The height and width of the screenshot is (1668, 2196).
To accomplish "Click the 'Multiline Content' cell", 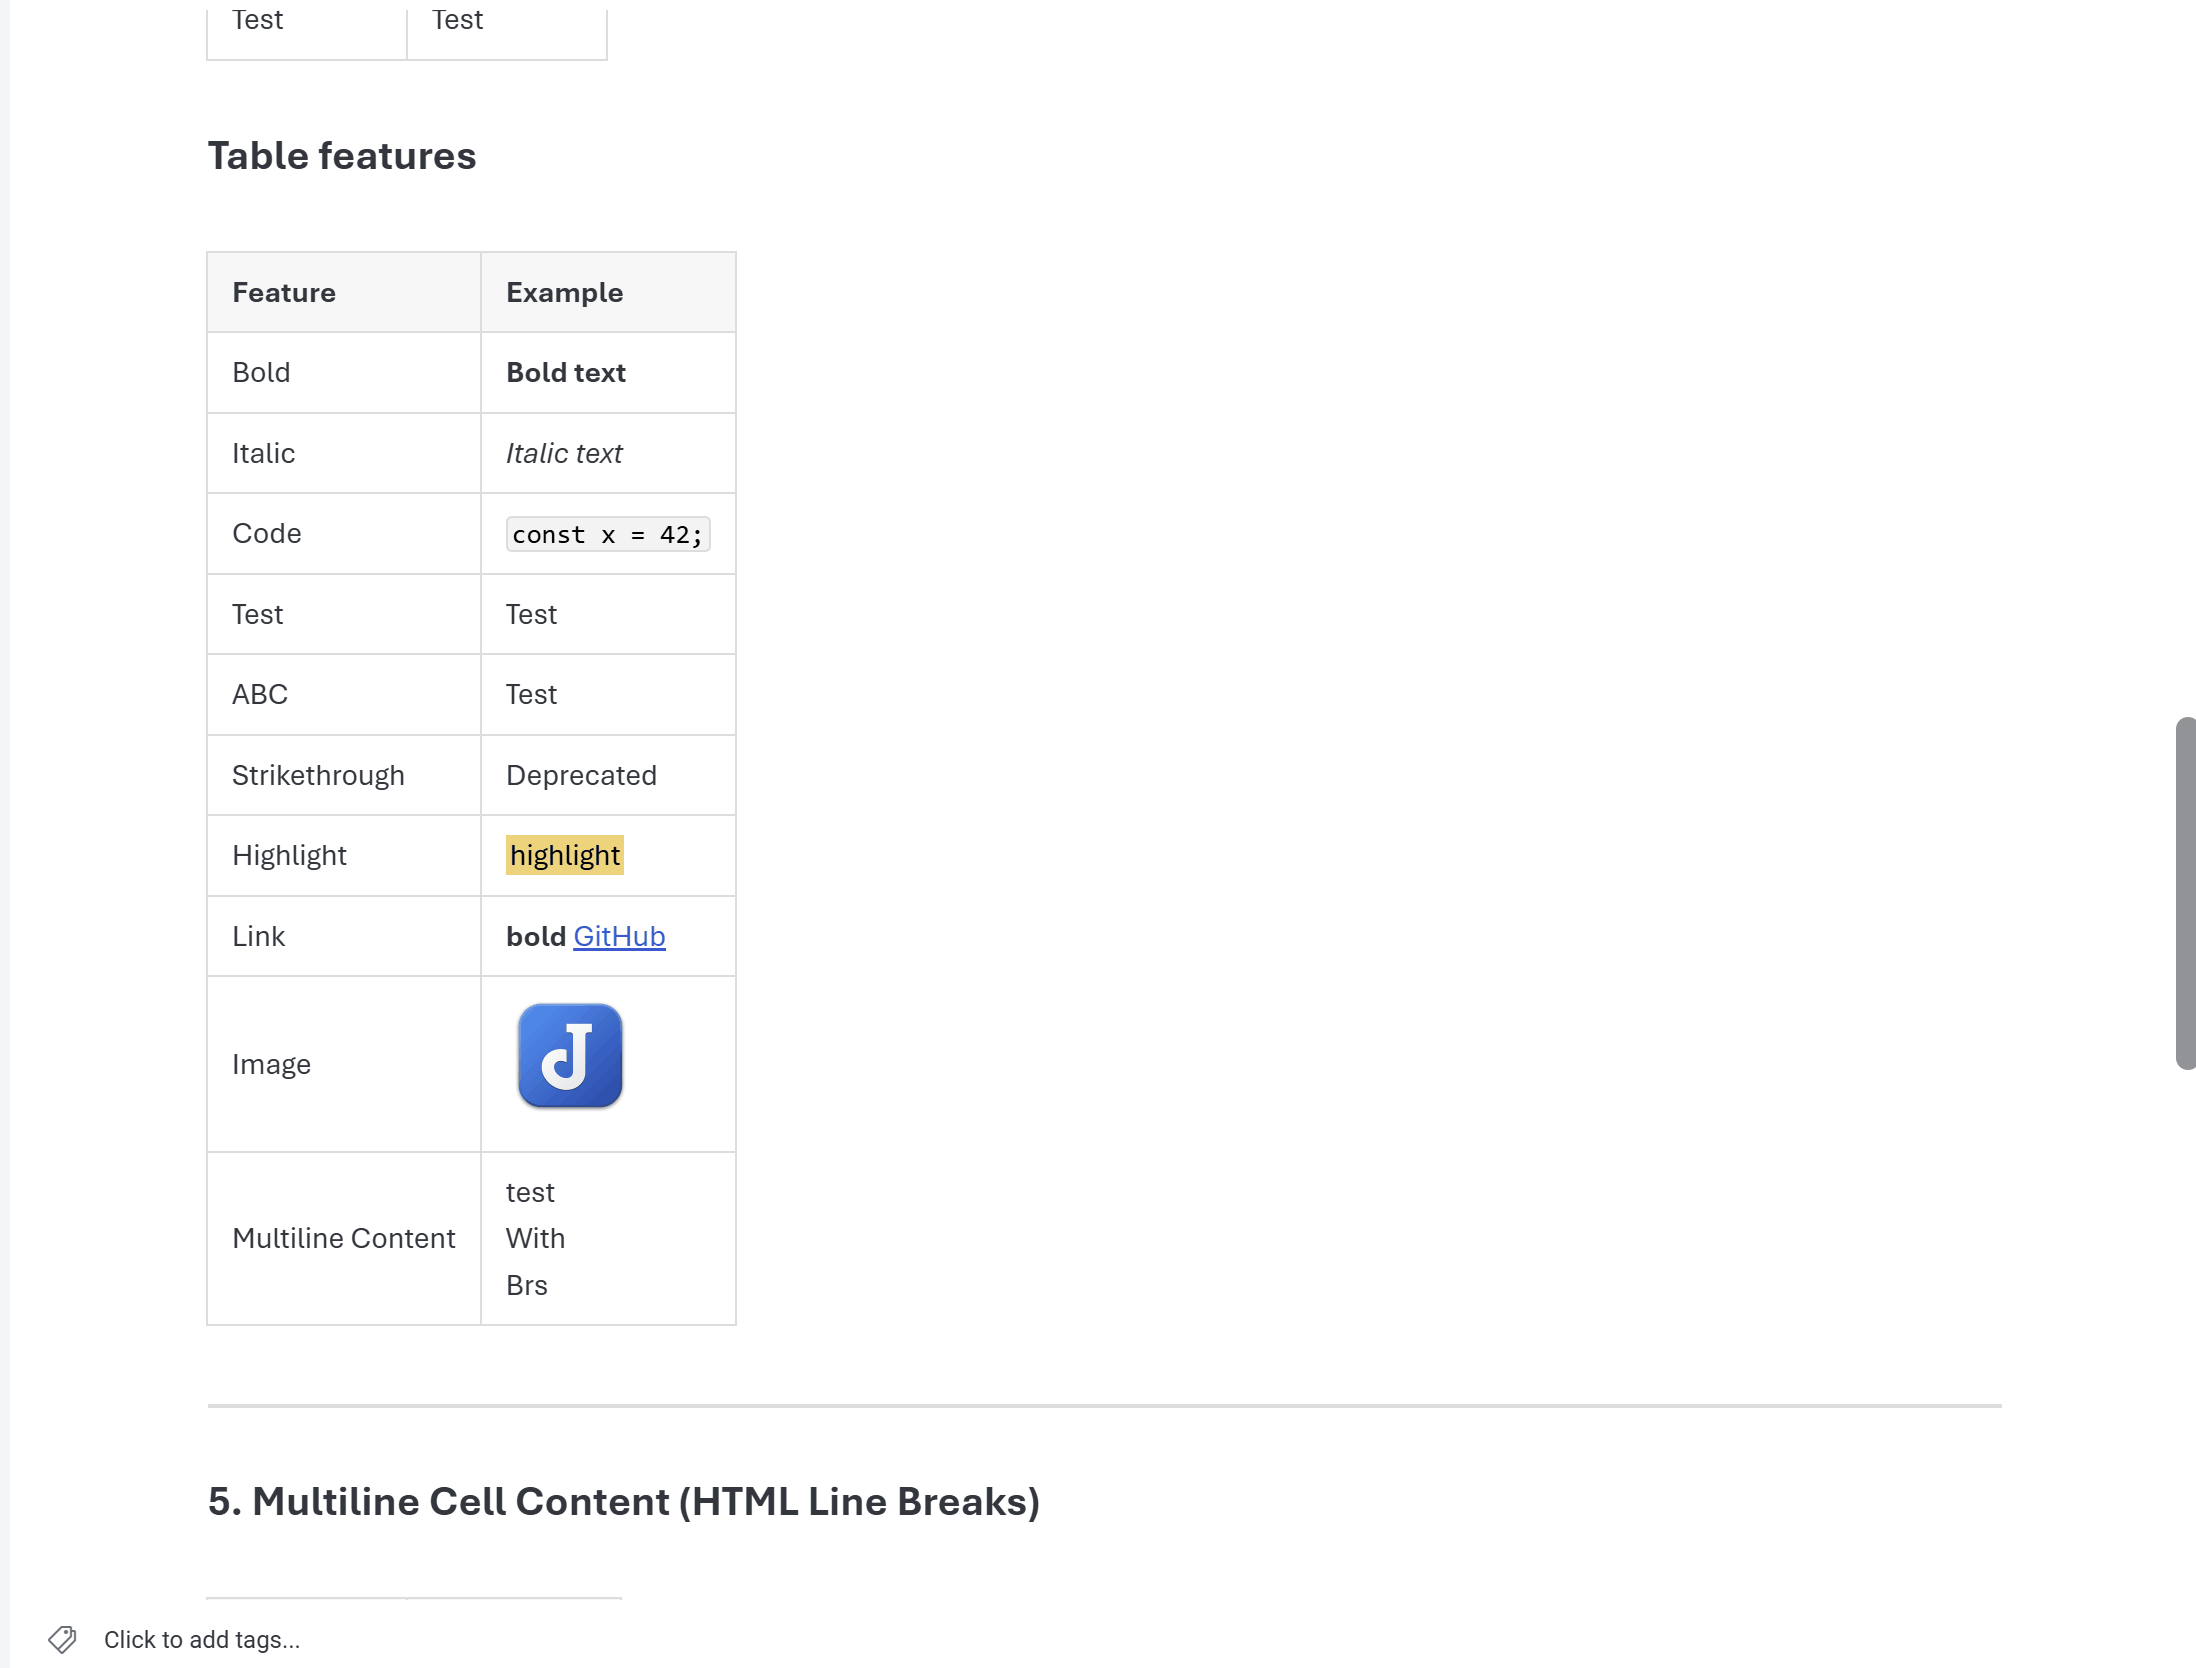I will (343, 1238).
